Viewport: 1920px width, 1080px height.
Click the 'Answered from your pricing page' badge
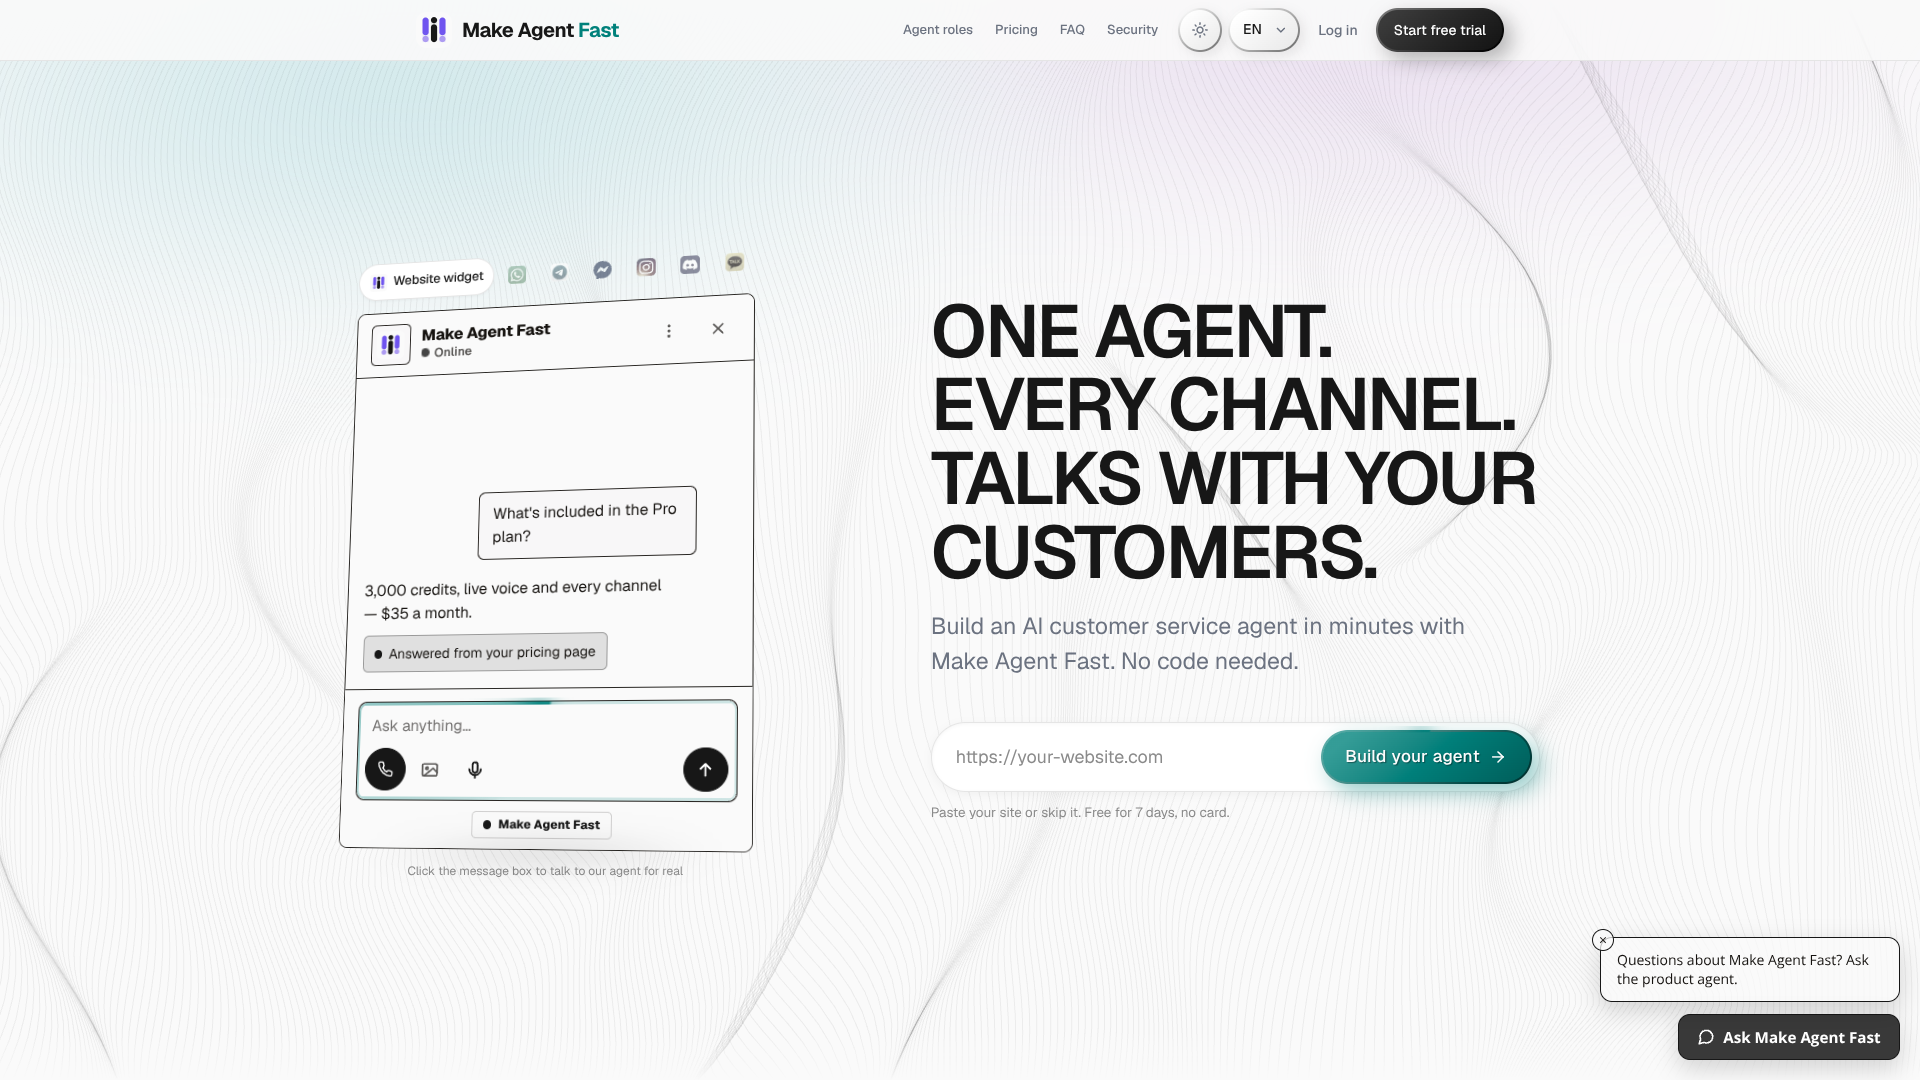[x=485, y=652]
